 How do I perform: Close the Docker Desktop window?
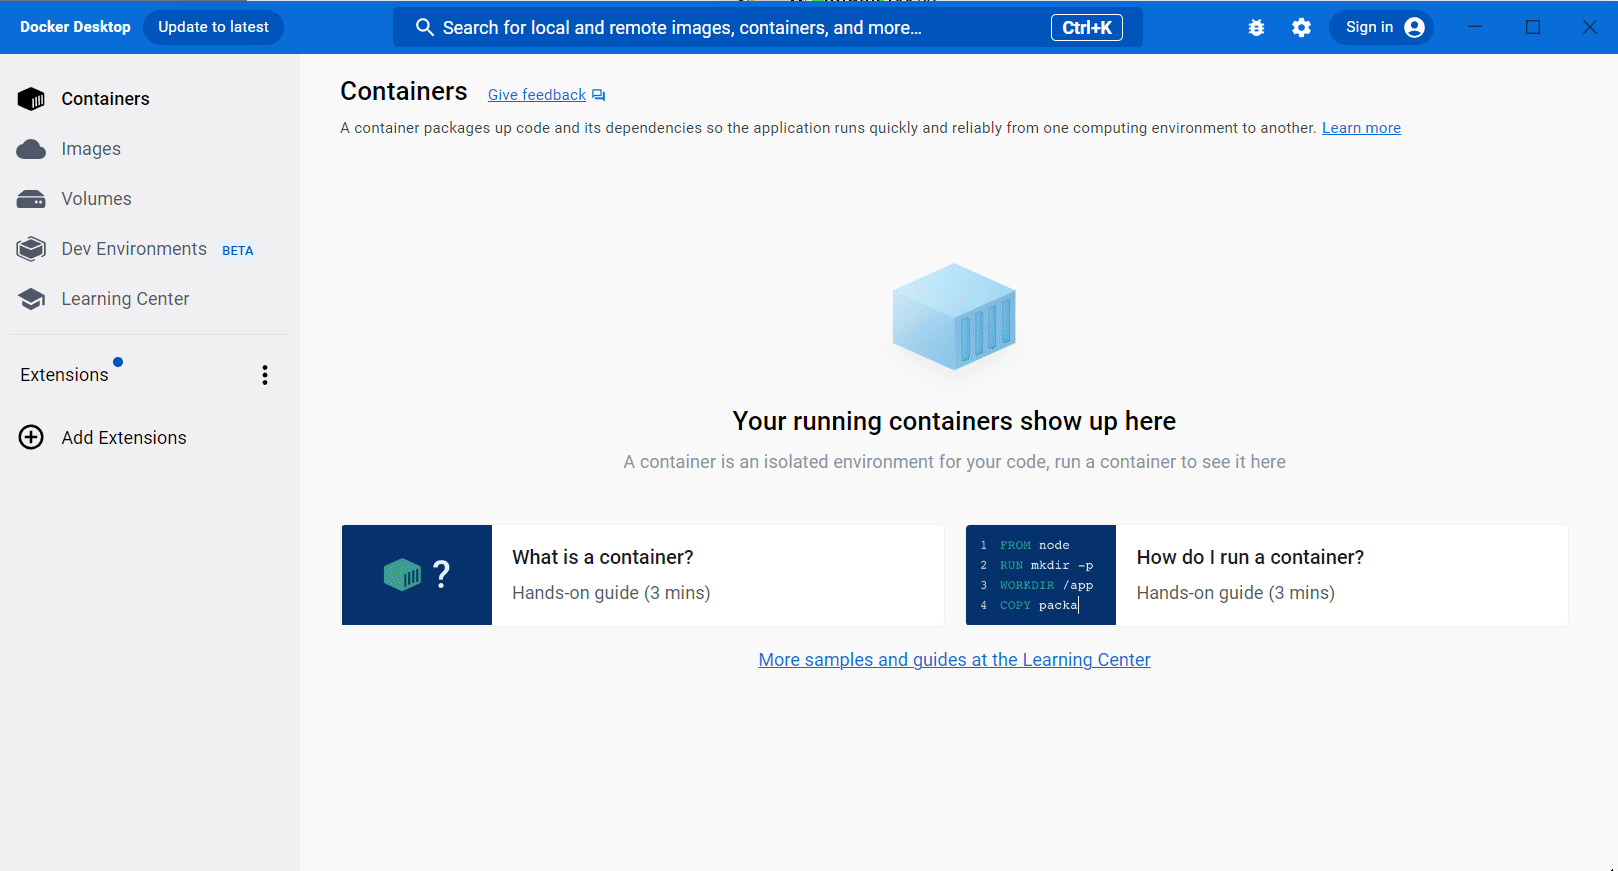pos(1590,27)
